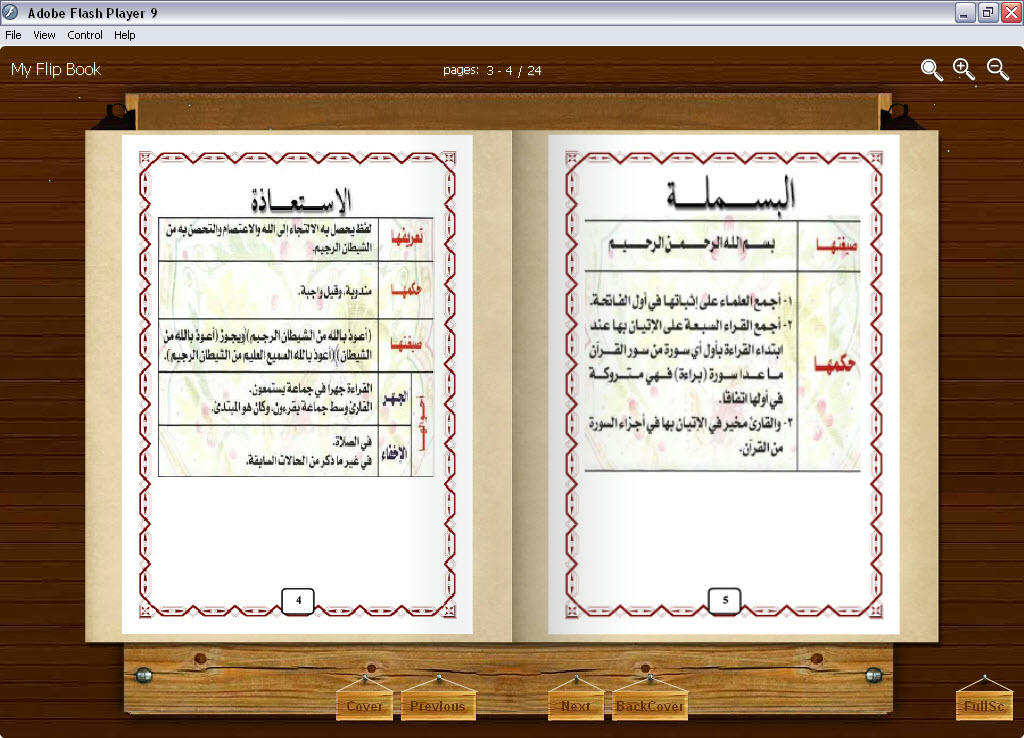Open the Help menu
Viewport: 1024px width, 738px height.
(x=124, y=35)
